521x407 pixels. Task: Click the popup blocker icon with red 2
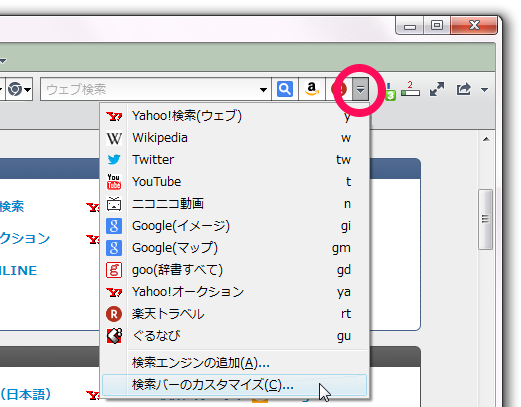coord(410,89)
